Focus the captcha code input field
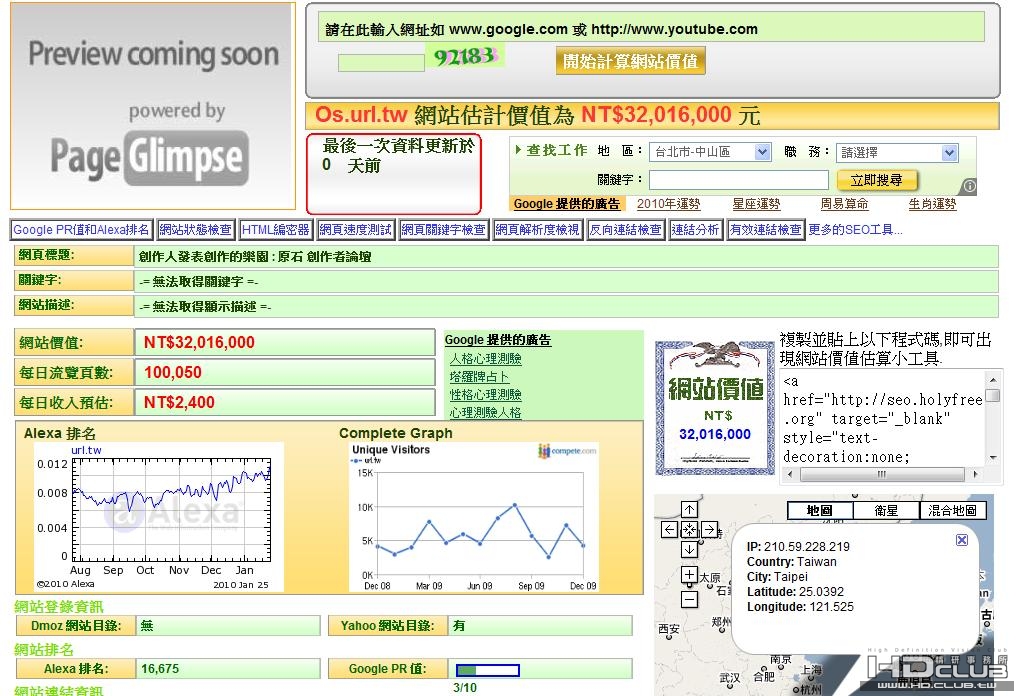The image size is (1019, 696). coord(381,62)
